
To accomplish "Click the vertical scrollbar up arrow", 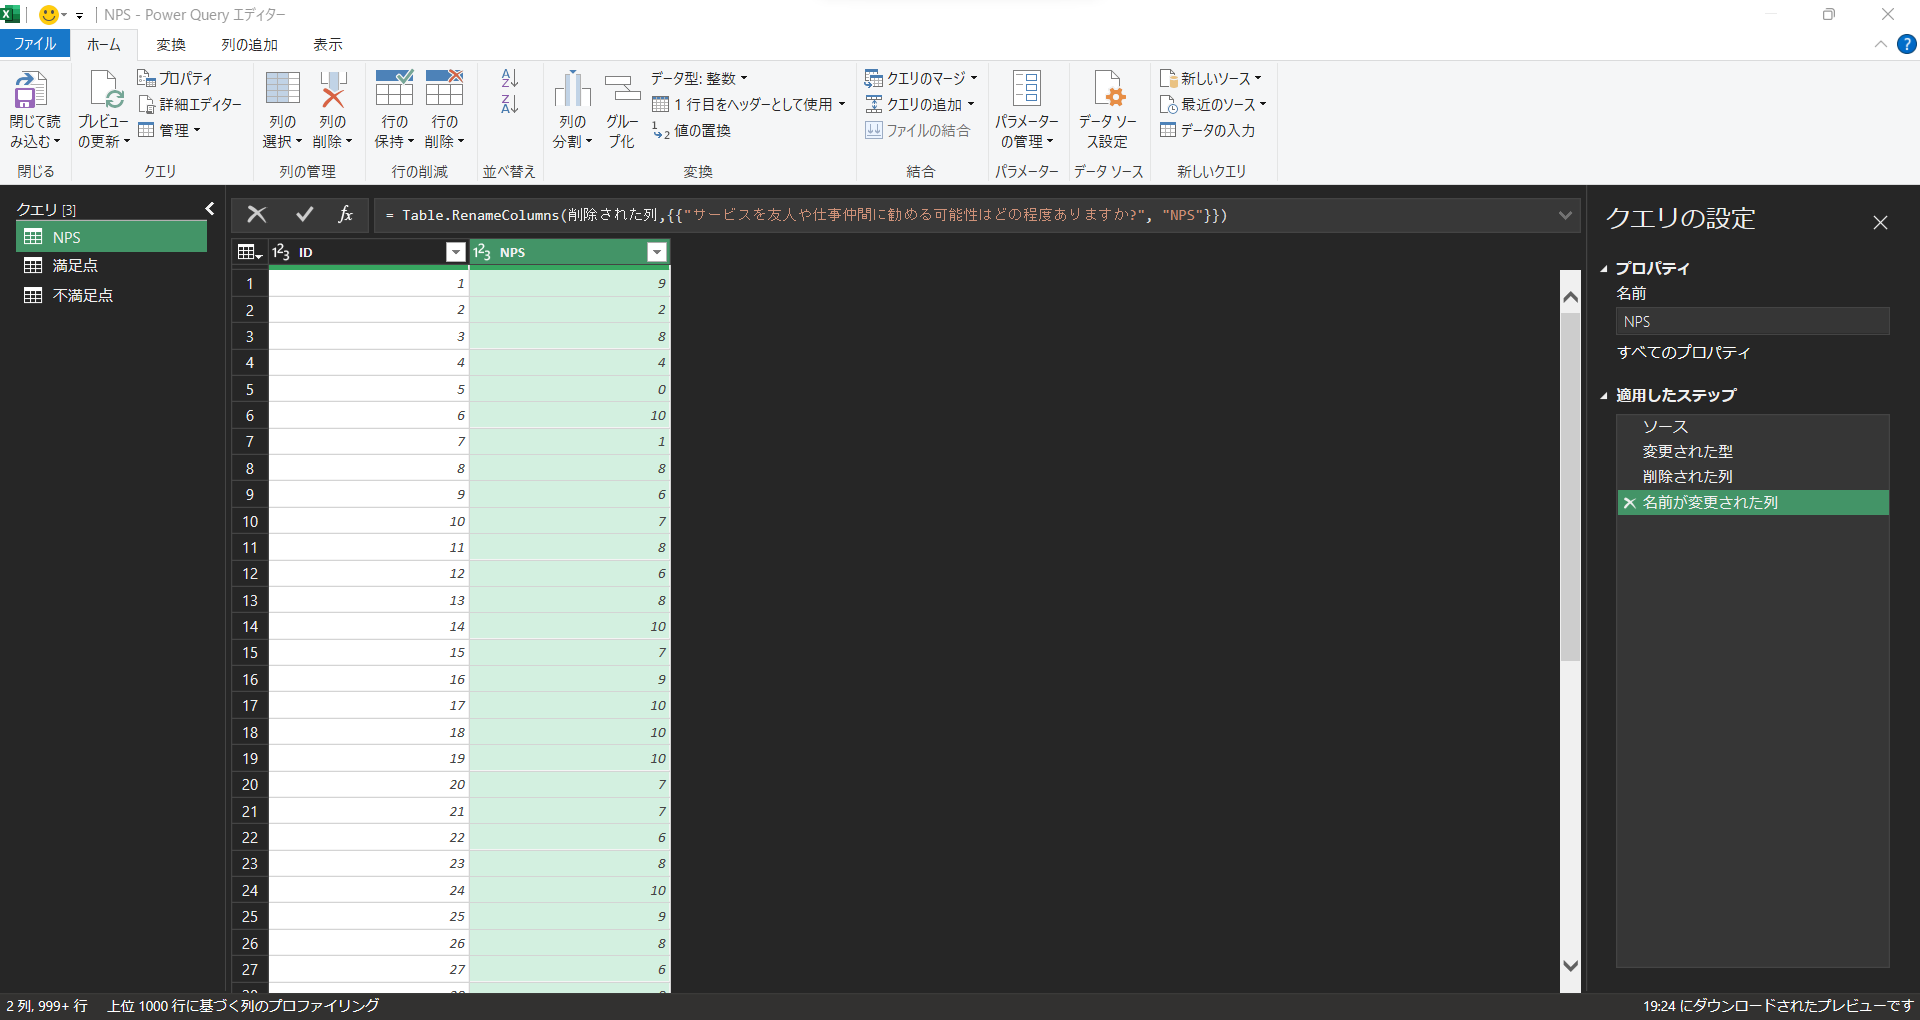I will [1570, 297].
